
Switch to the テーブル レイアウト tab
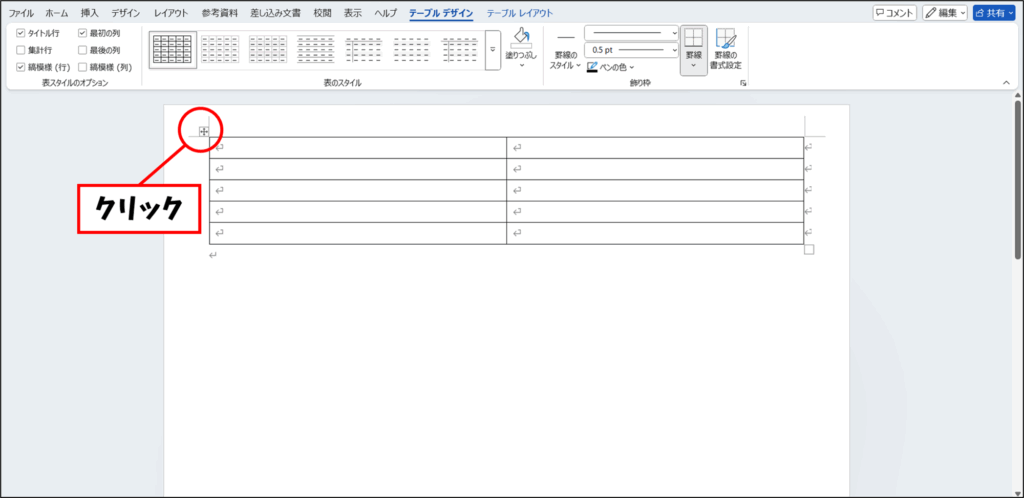pyautogui.click(x=519, y=13)
